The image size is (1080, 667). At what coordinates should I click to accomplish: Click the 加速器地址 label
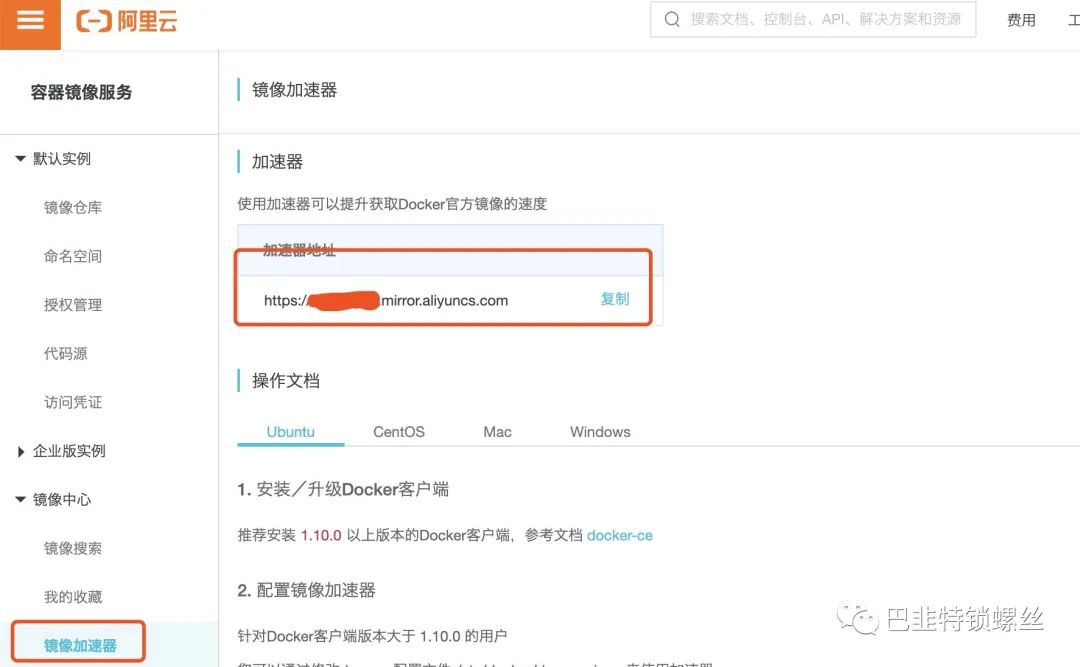pos(299,250)
